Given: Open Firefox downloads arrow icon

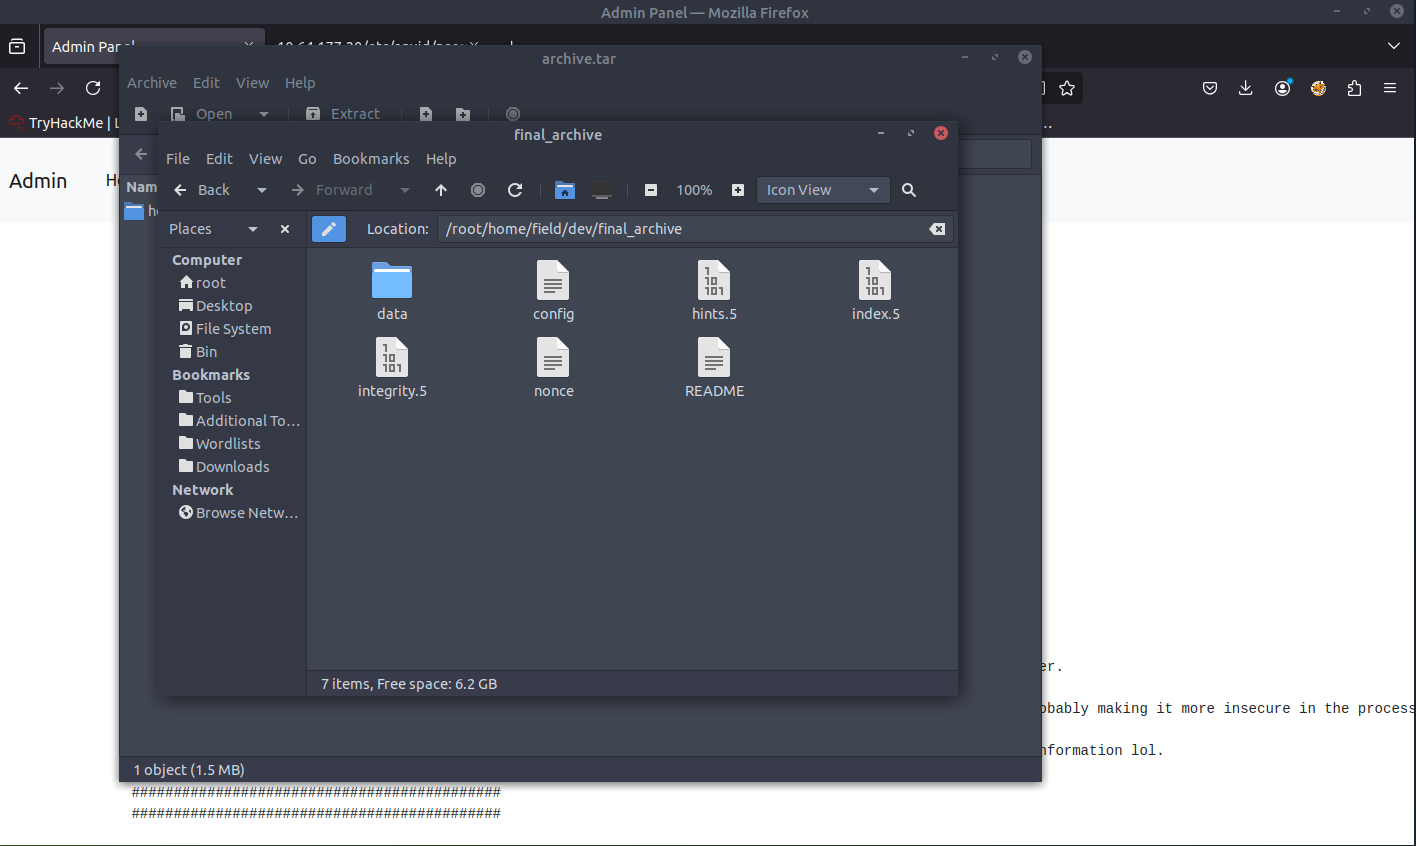Looking at the screenshot, I should (x=1245, y=88).
